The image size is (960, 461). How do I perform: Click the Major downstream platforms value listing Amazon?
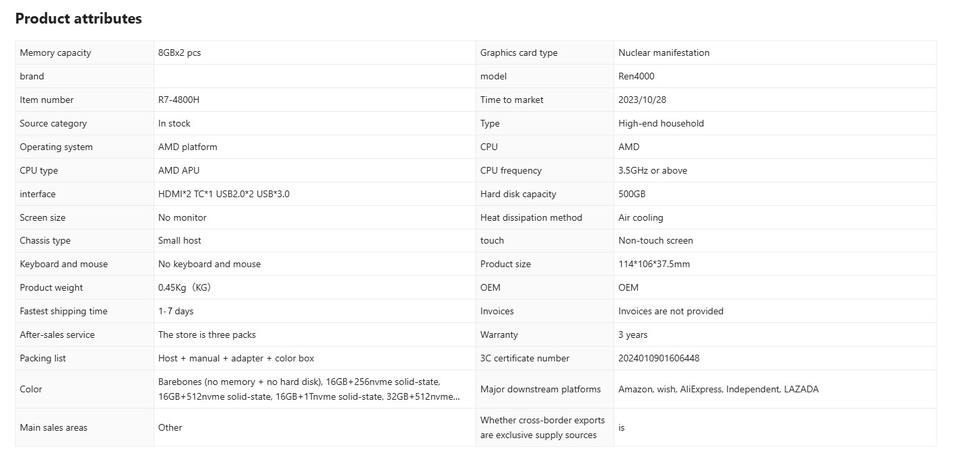718,389
